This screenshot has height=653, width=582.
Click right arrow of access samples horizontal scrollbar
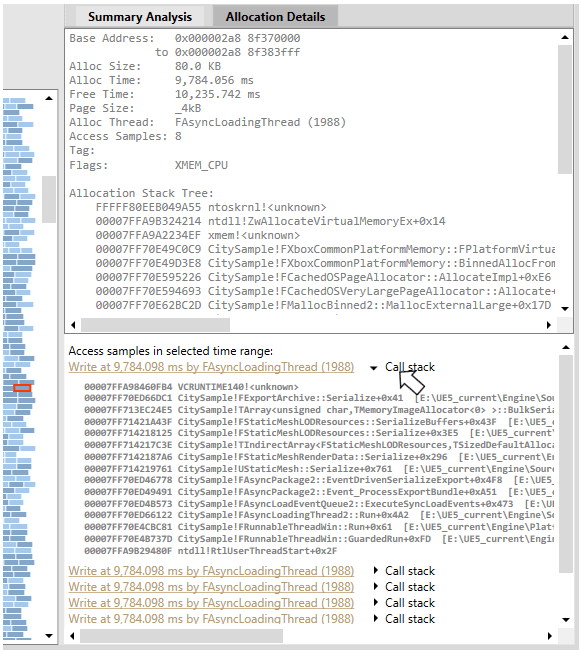point(550,636)
